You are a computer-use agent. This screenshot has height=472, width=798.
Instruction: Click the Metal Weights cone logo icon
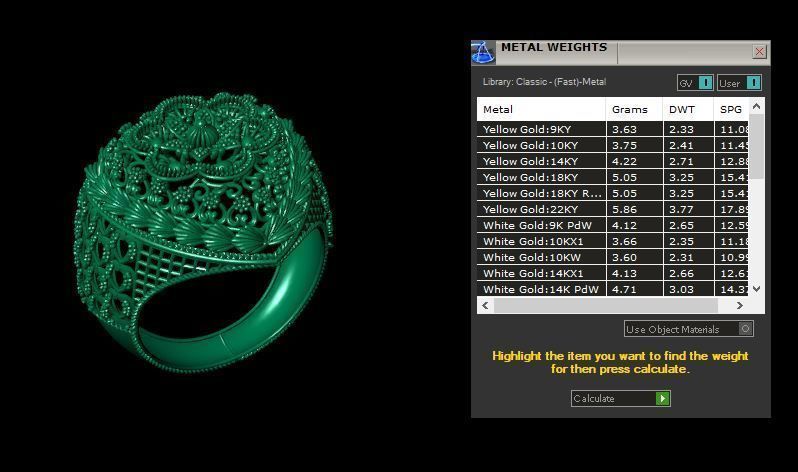coord(482,52)
